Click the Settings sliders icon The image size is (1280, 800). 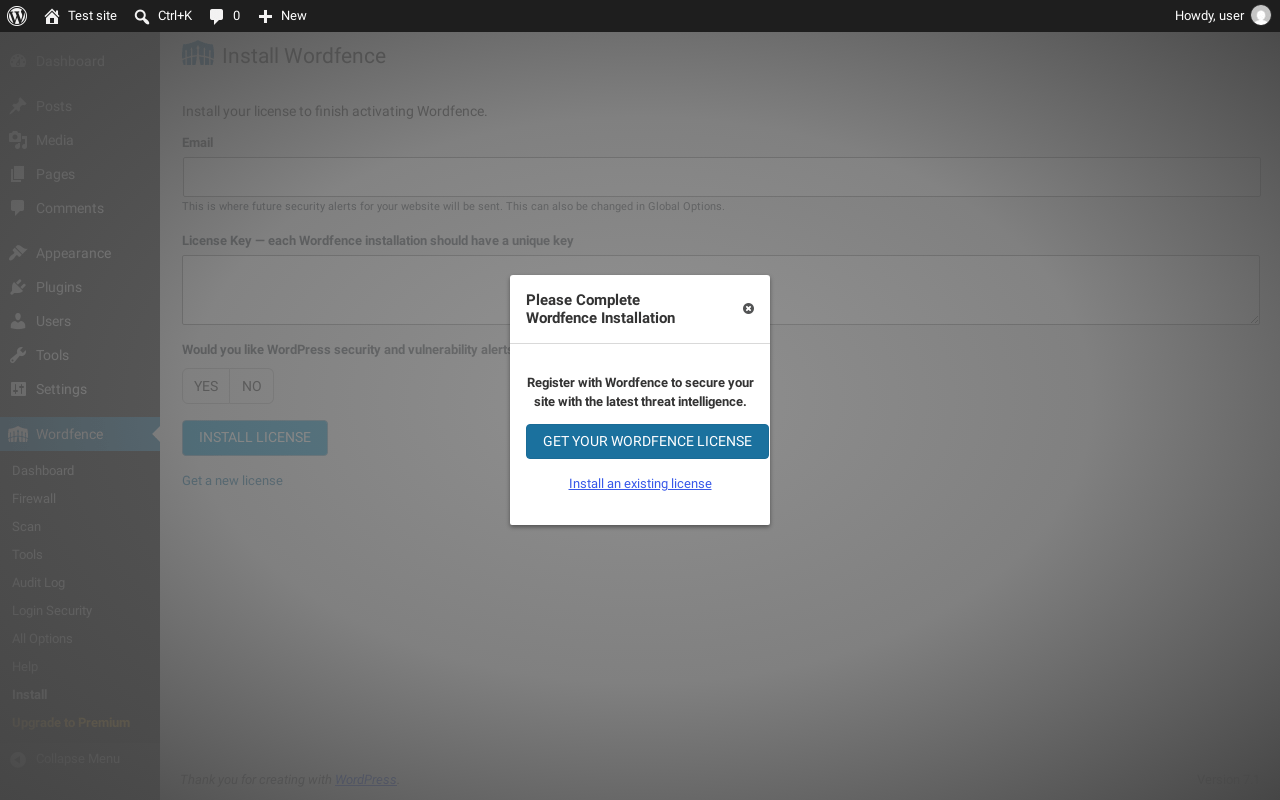[x=18, y=389]
